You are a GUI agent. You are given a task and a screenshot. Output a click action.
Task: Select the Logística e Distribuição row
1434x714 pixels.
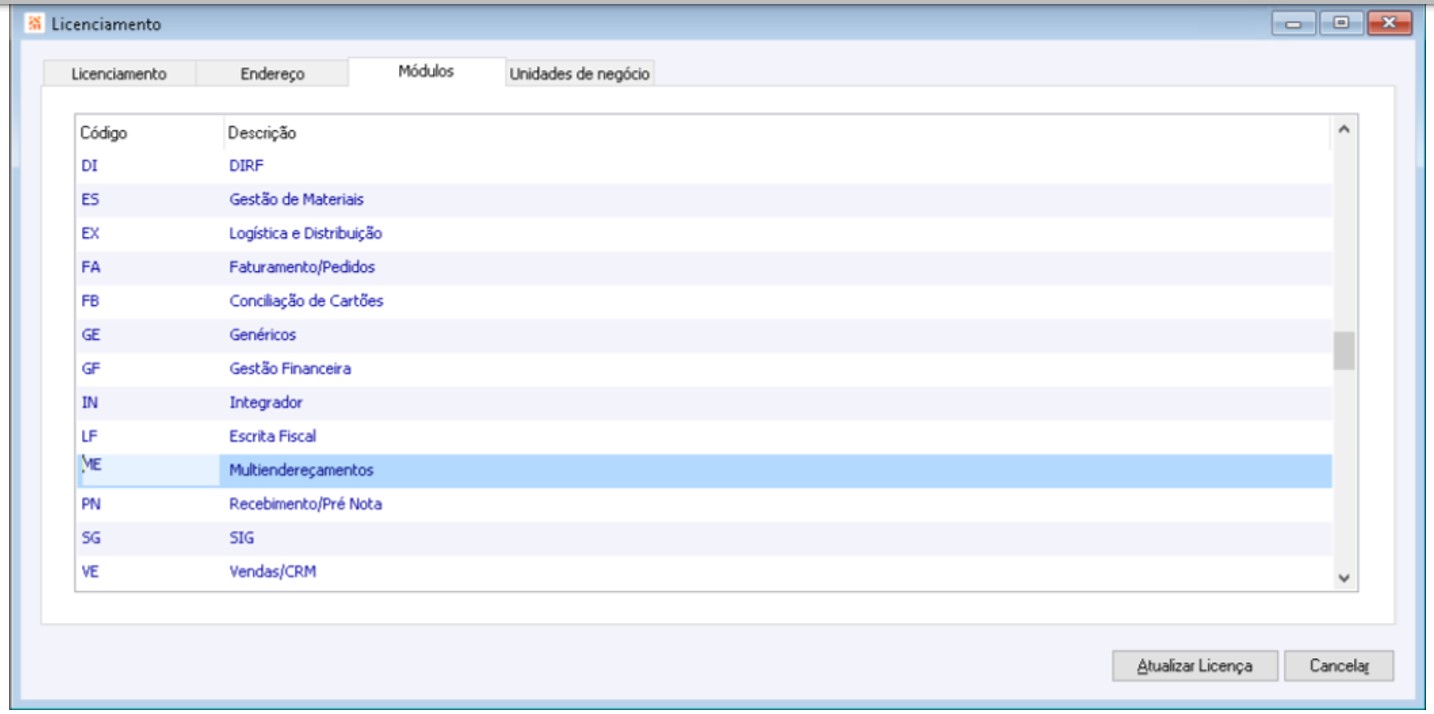click(x=704, y=235)
